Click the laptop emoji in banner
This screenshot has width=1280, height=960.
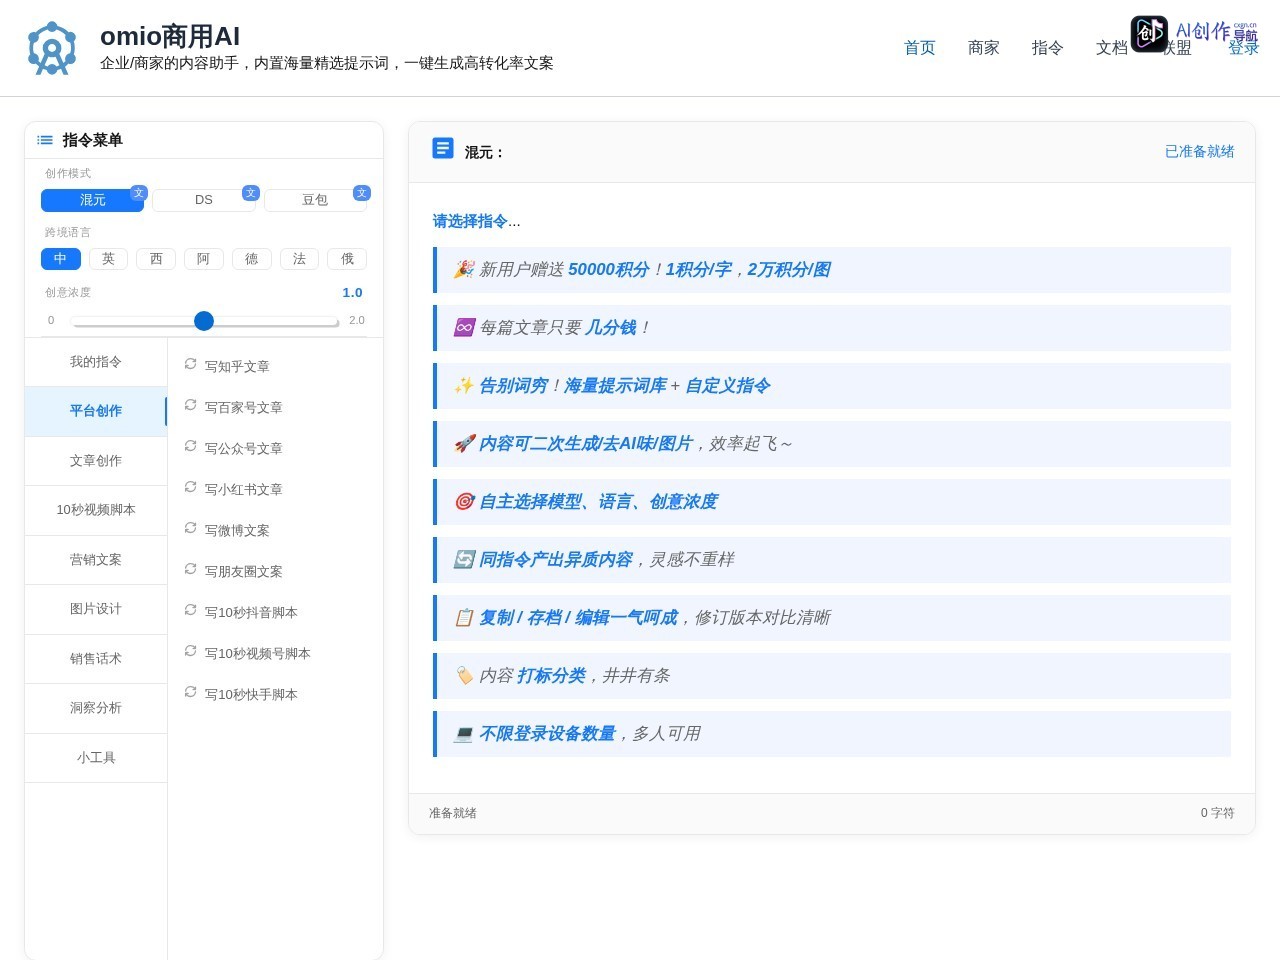[464, 733]
